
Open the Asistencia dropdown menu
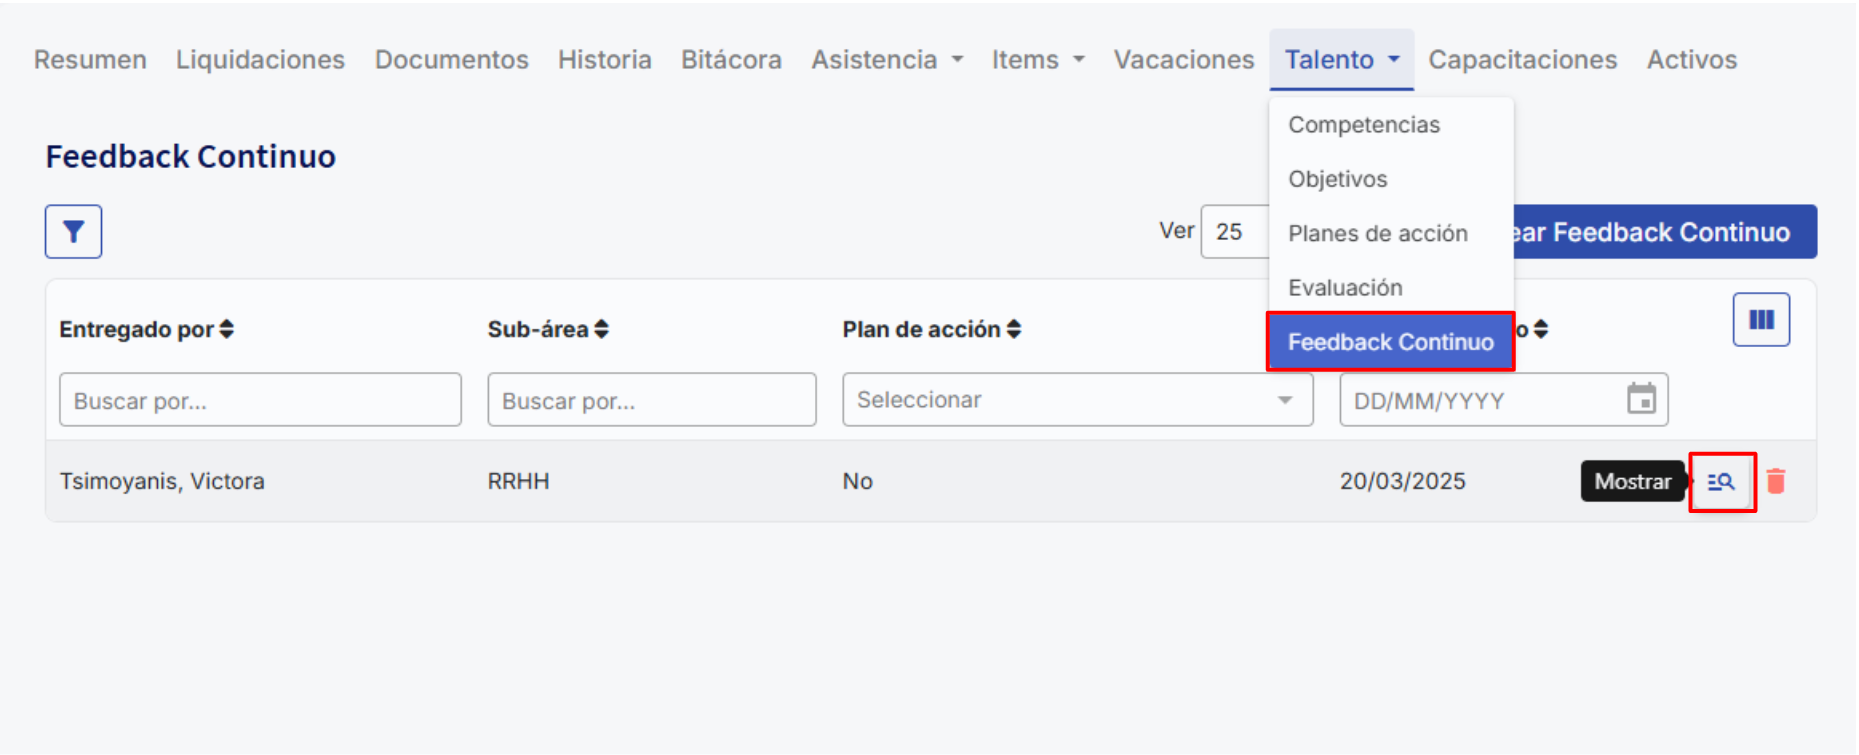click(887, 60)
